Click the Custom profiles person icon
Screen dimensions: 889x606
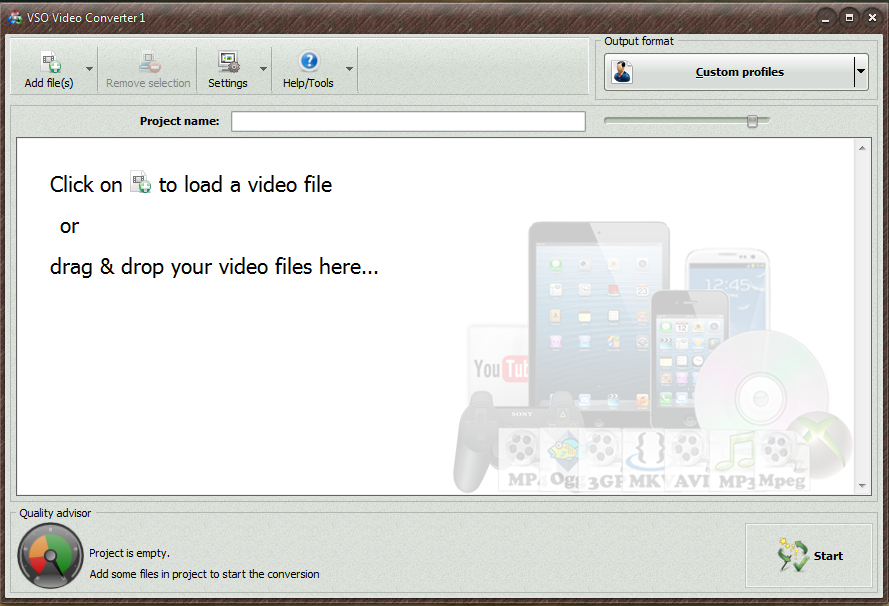click(622, 72)
